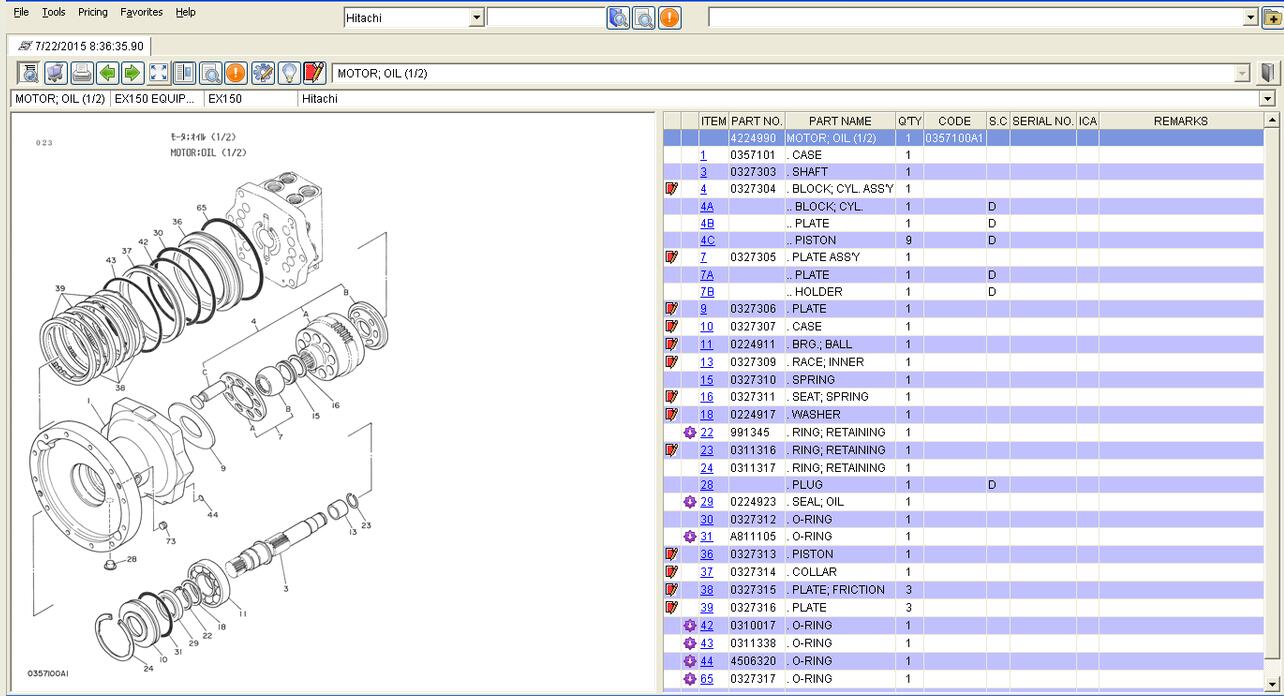Screen dimensions: 1284x696
Task: Open the File menu
Action: pyautogui.click(x=21, y=12)
